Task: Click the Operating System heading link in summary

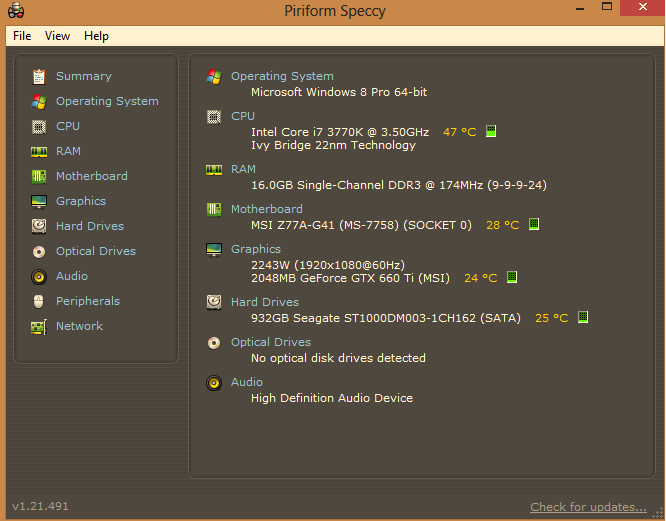Action: [282, 76]
